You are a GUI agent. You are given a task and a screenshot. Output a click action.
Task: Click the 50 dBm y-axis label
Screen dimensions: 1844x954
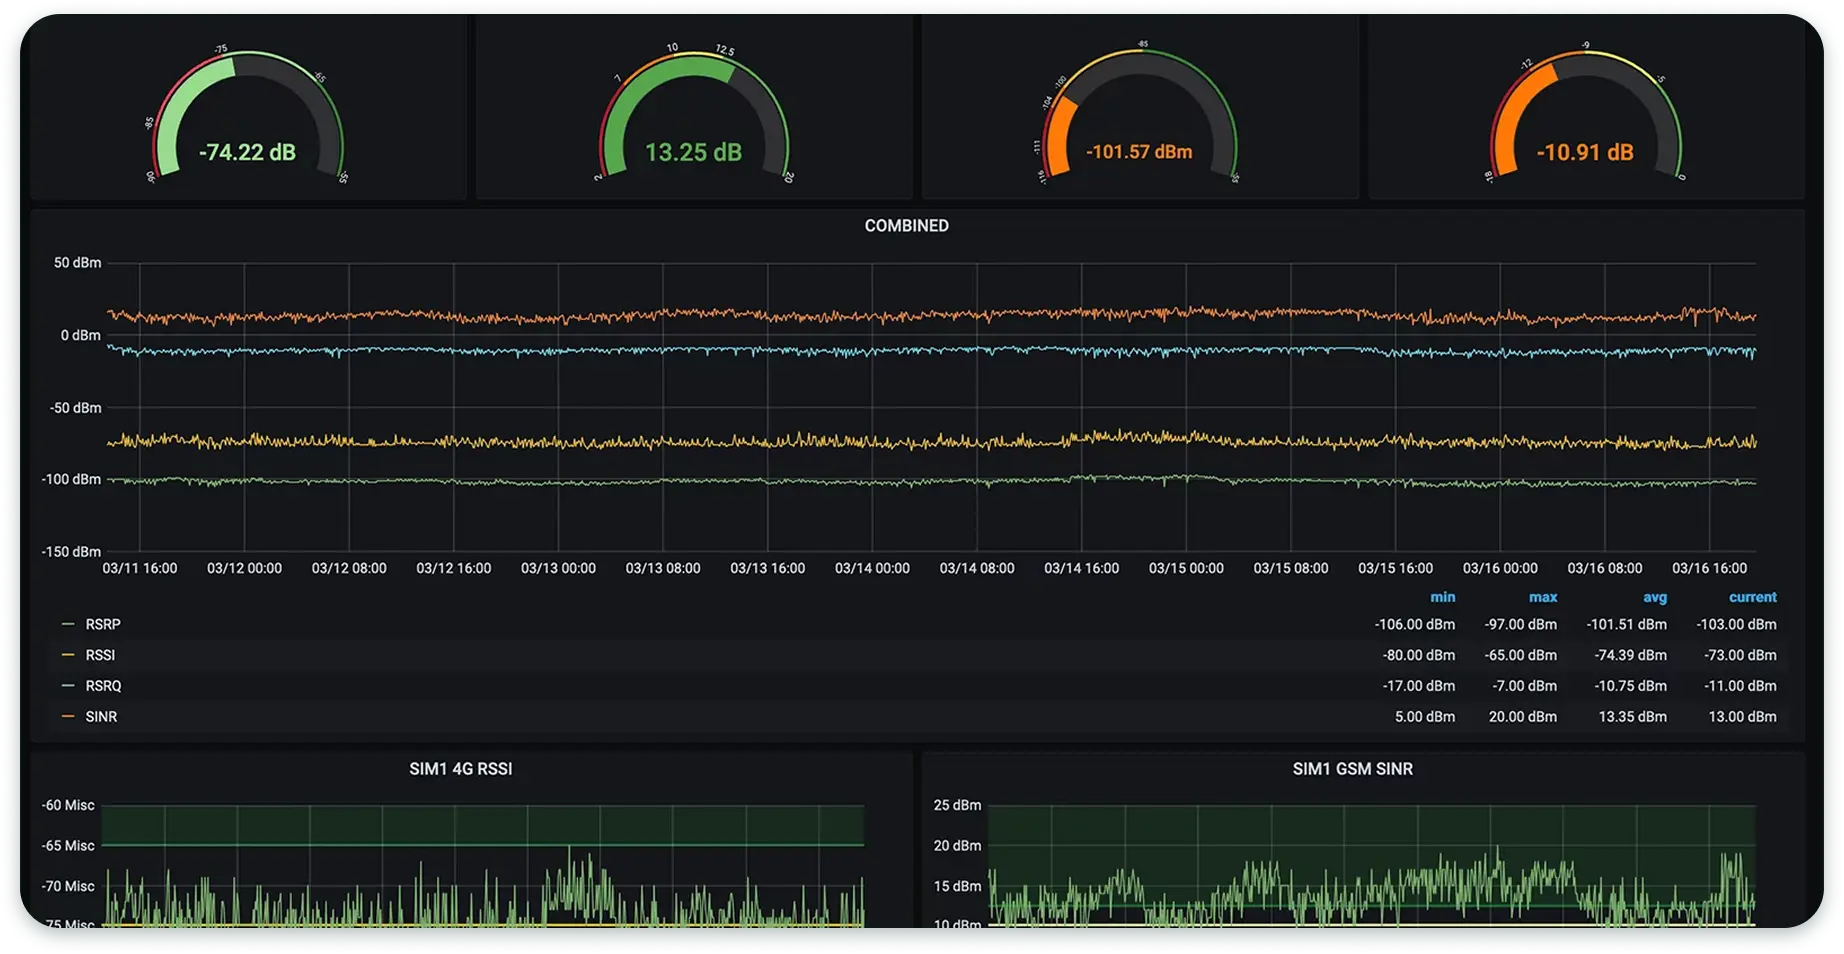click(x=77, y=263)
